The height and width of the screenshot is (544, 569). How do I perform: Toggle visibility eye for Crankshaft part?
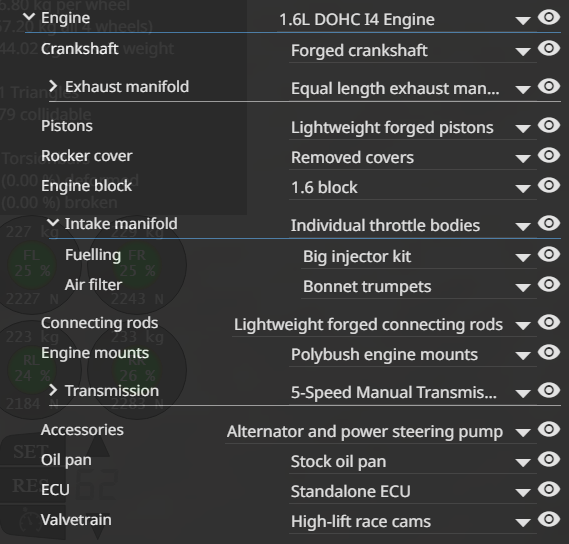549,48
